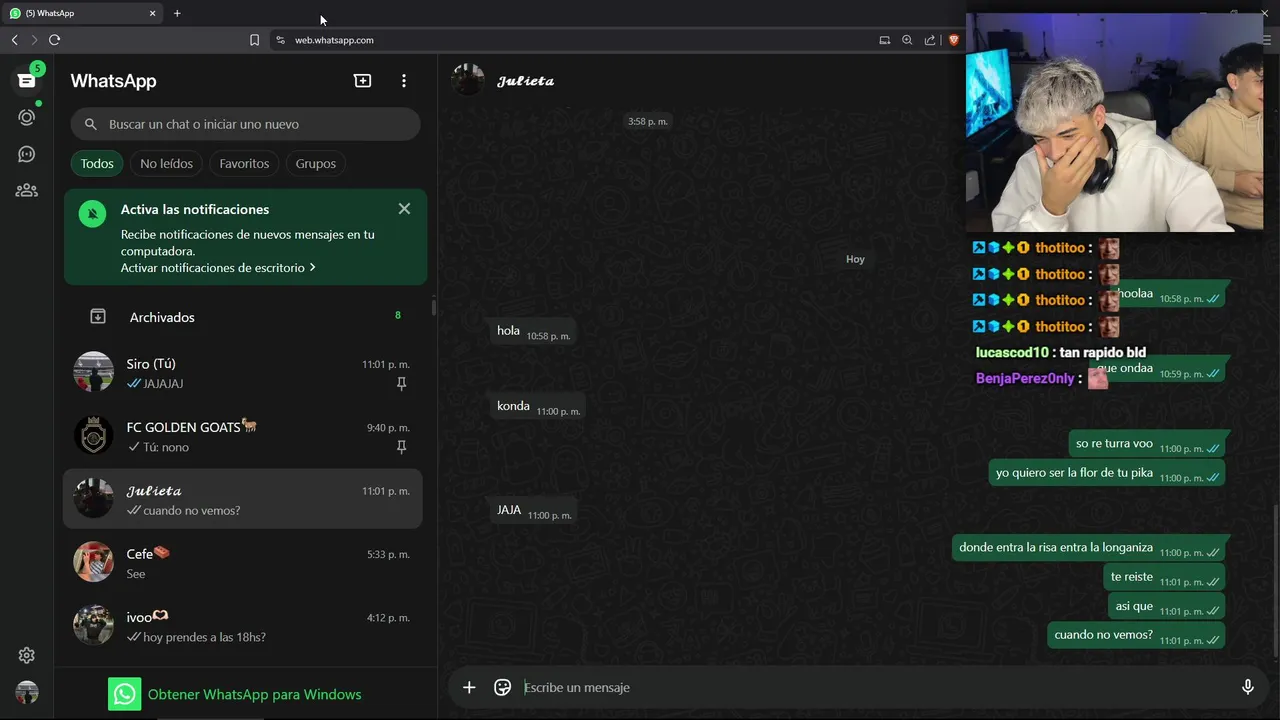Click the FC GOLDEN GOATS group avatar
This screenshot has height=720, width=1280.
coord(94,435)
